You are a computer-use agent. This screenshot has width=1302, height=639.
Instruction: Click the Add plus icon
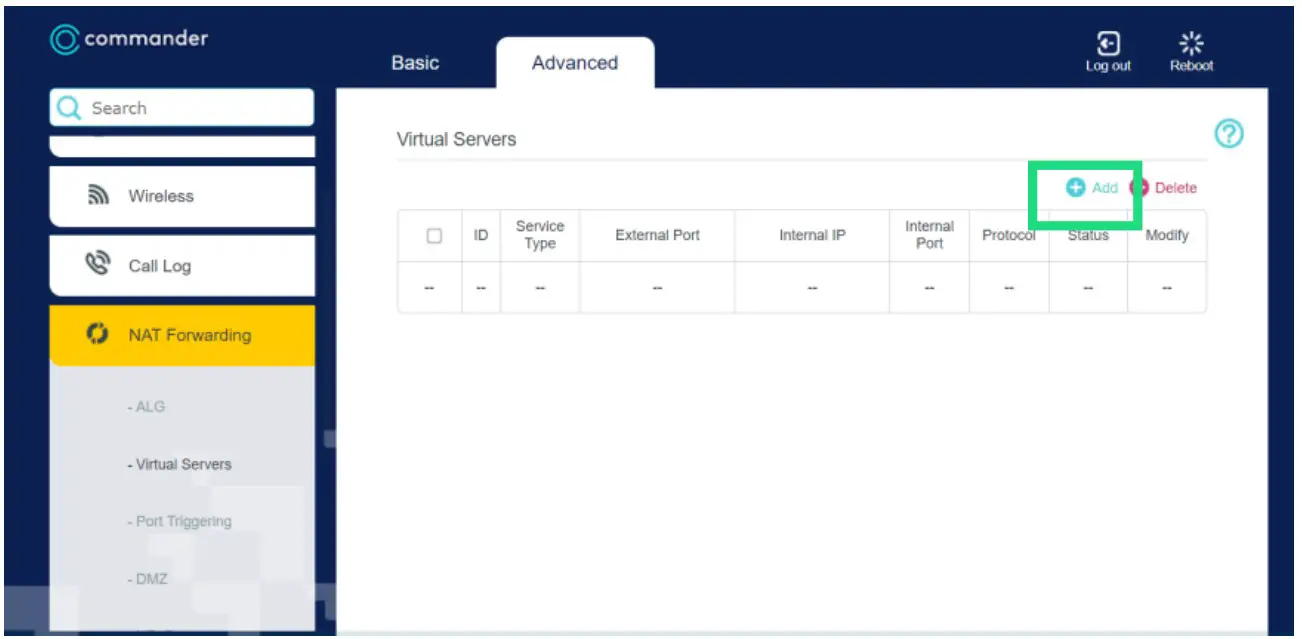pos(1075,187)
